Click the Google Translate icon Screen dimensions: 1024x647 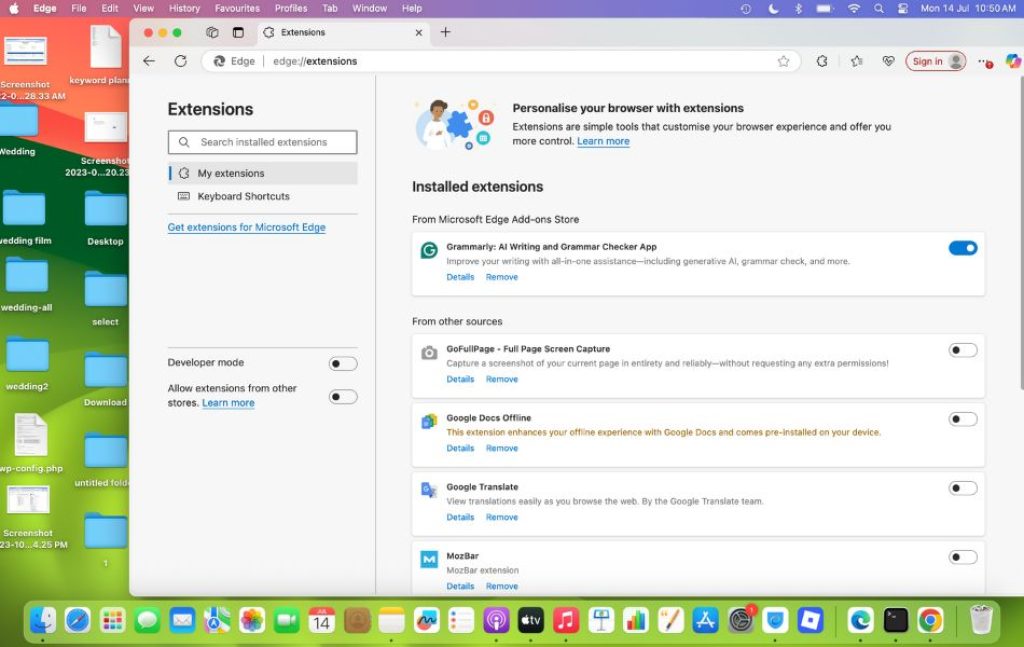click(x=429, y=490)
